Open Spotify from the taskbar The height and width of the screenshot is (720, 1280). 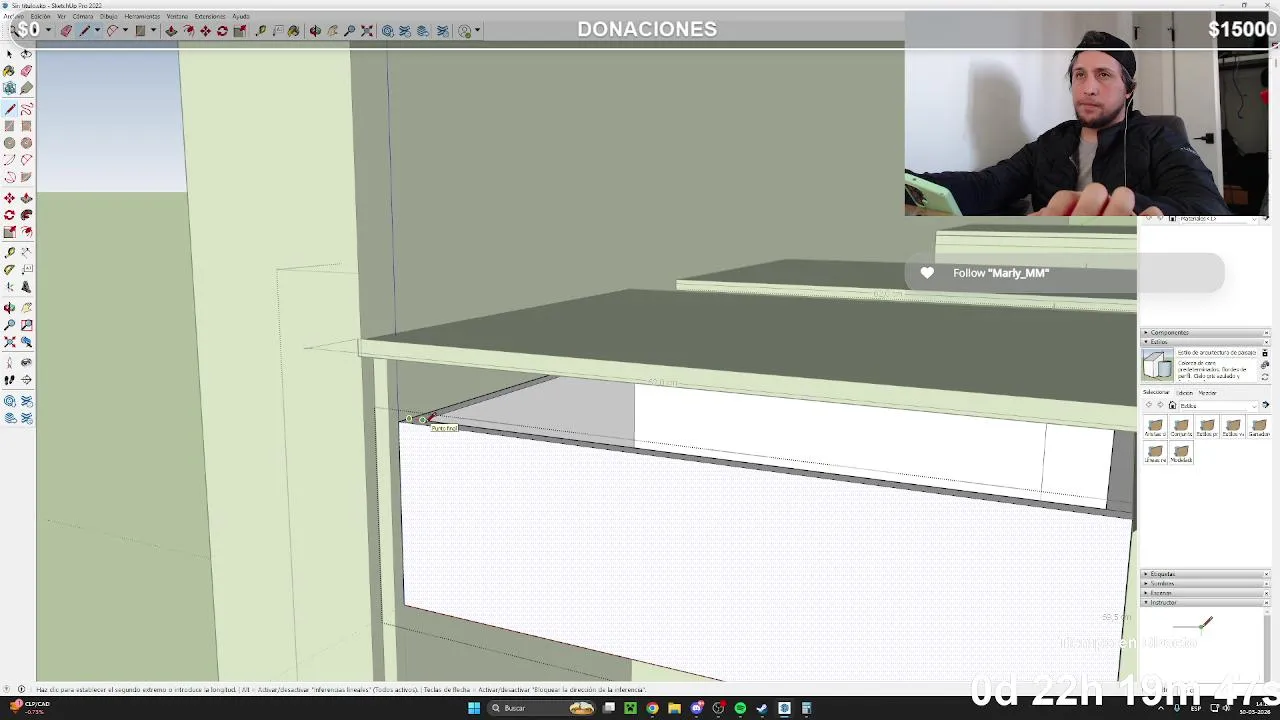pos(740,708)
